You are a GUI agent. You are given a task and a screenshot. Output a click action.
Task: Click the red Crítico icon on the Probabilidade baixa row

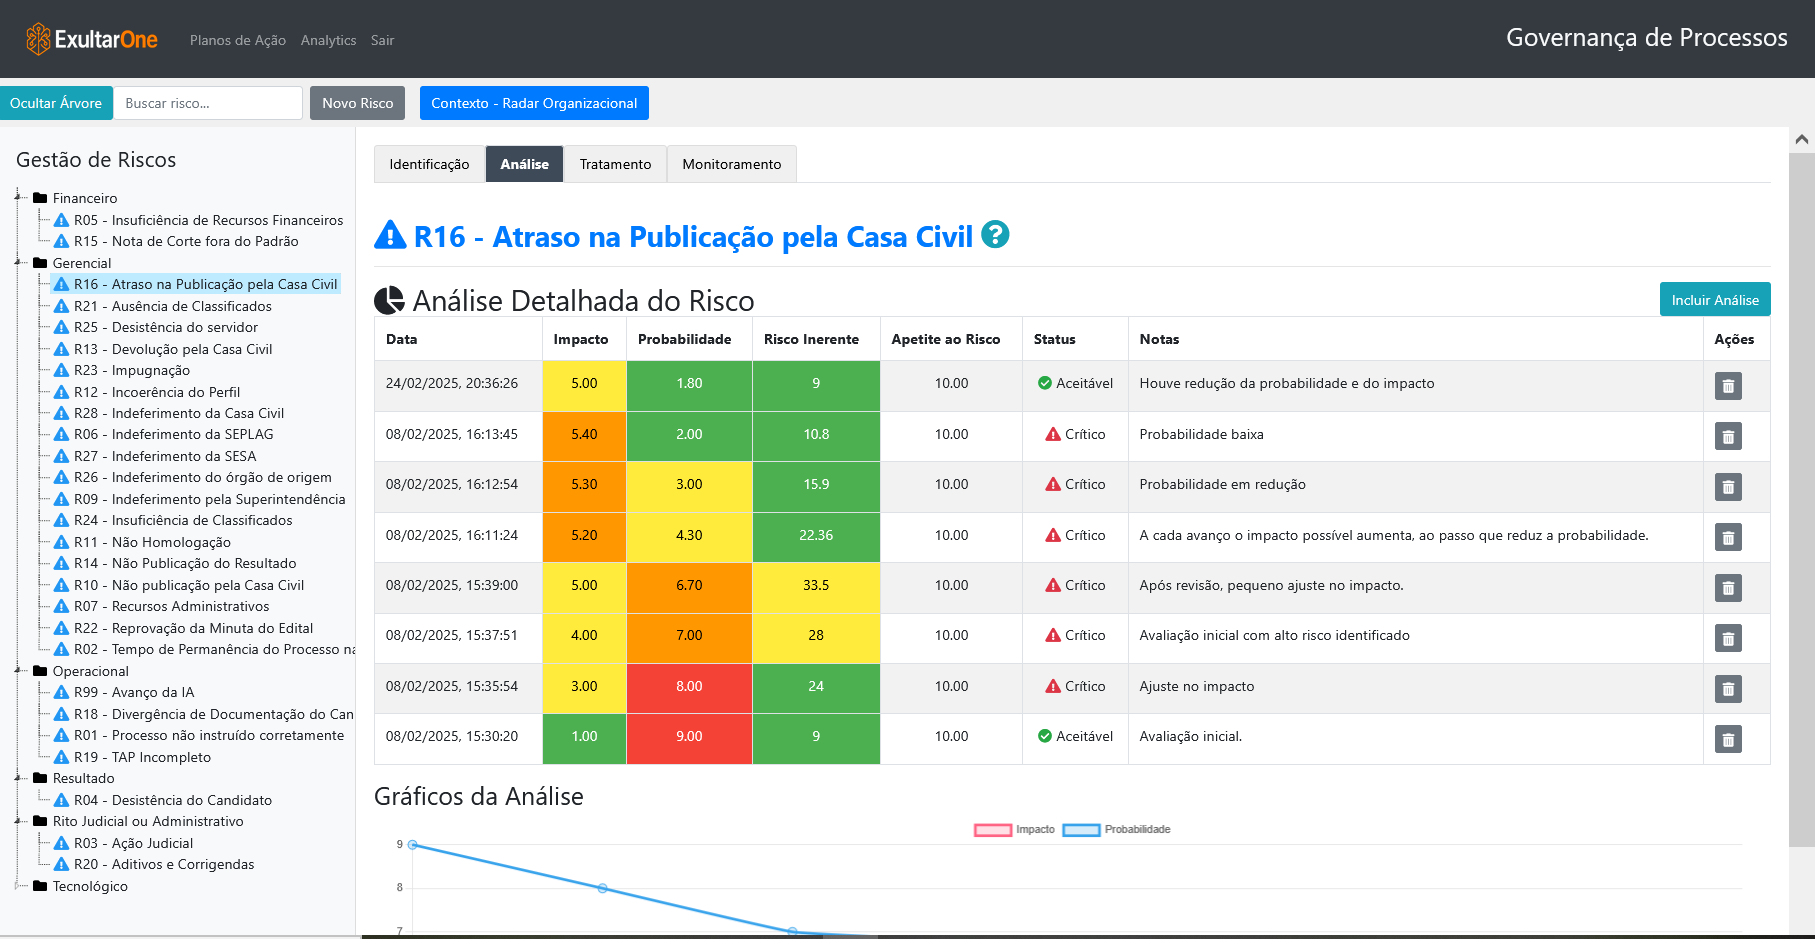pos(1052,434)
